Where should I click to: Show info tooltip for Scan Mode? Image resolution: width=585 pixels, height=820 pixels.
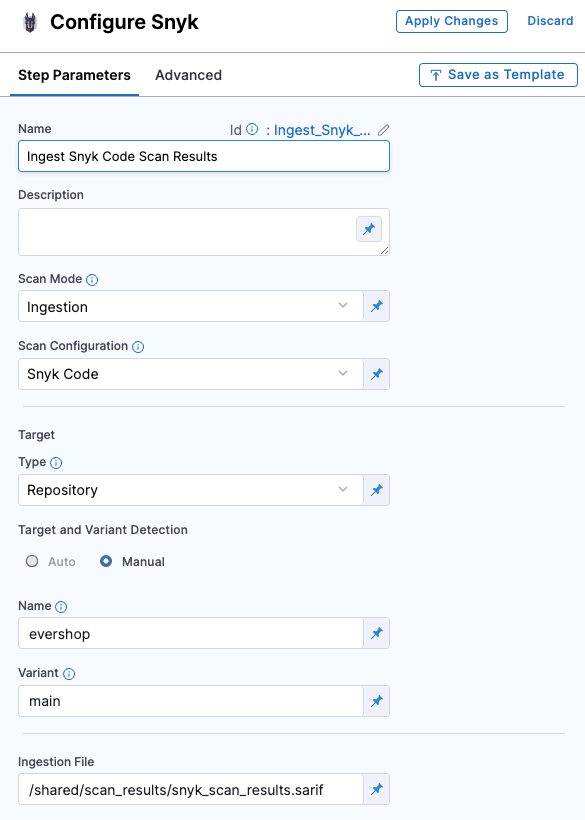tap(92, 280)
